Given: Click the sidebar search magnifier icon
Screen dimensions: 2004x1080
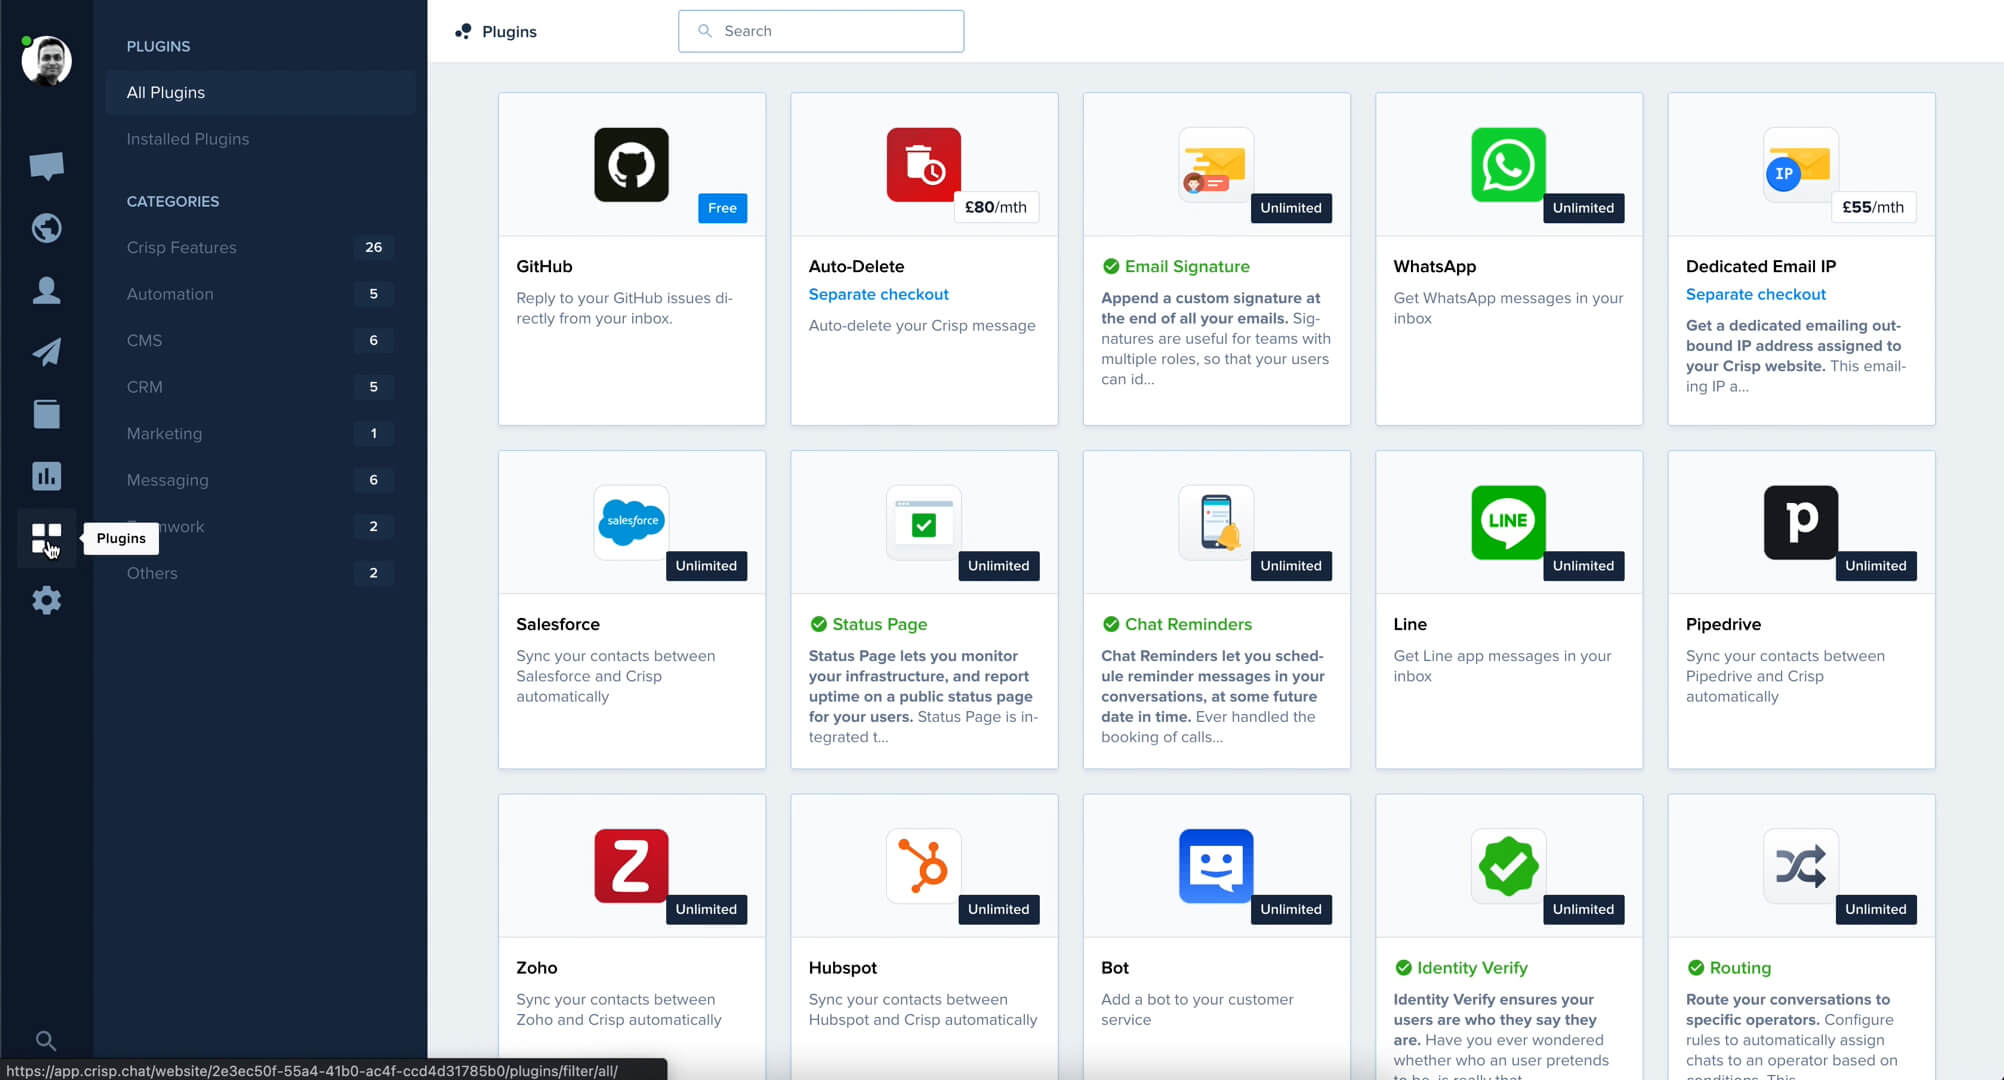Looking at the screenshot, I should click(x=46, y=1040).
